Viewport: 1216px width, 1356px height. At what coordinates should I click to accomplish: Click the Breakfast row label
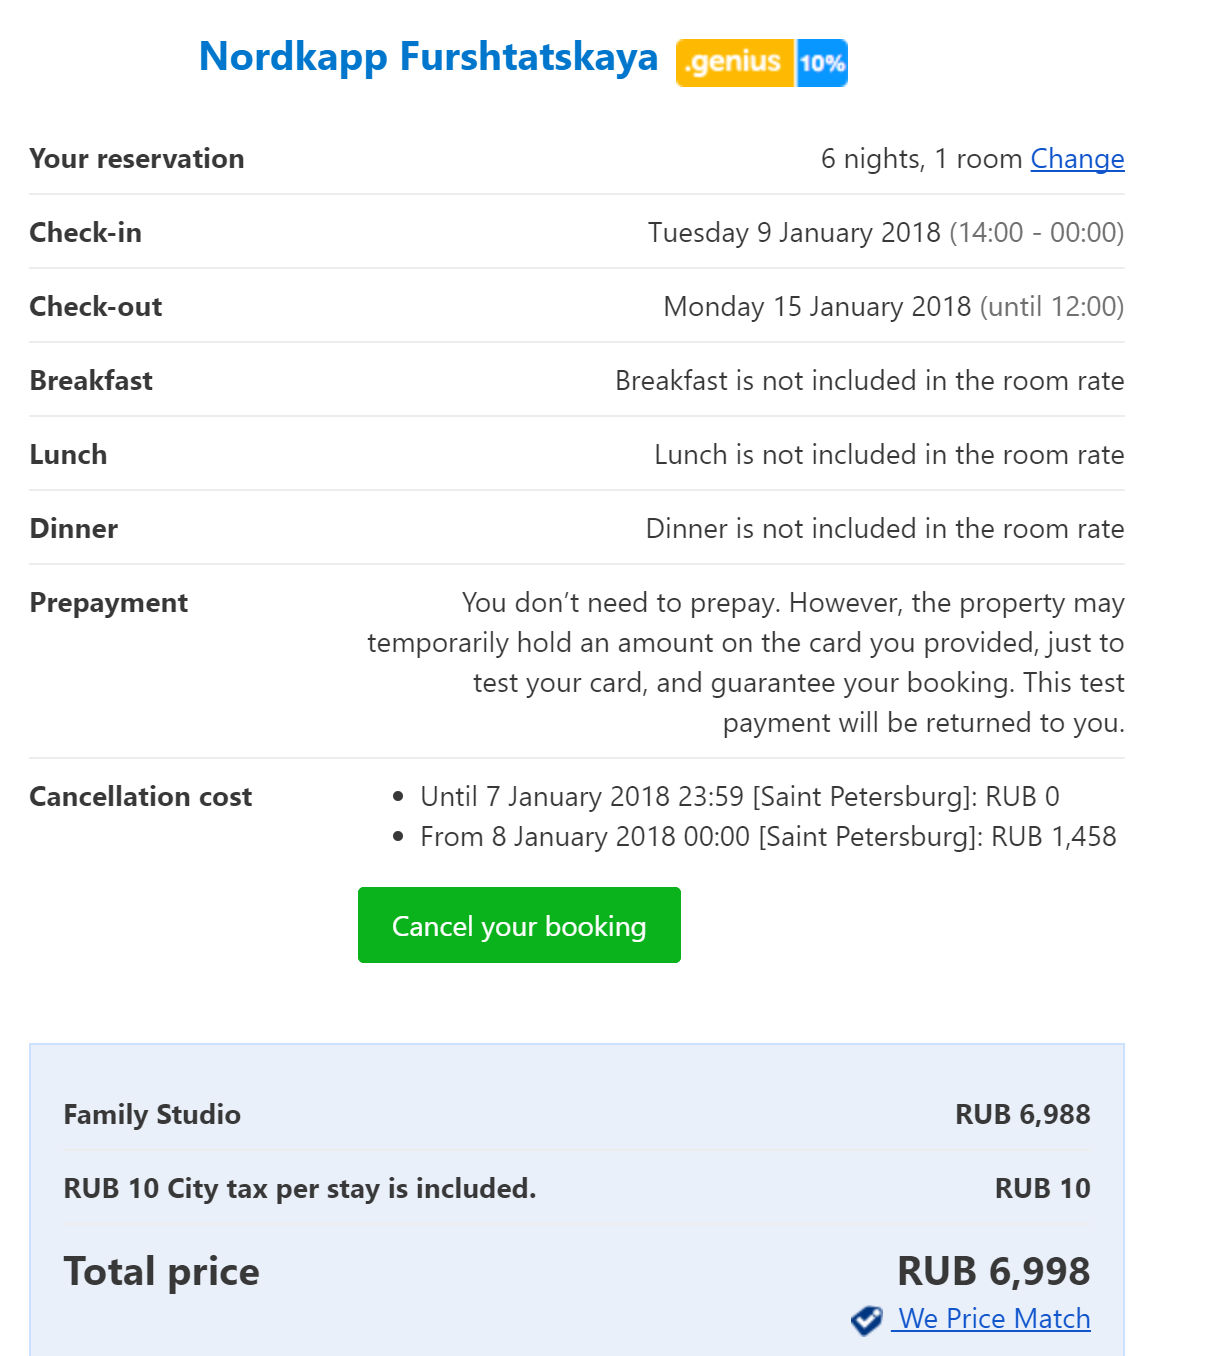pyautogui.click(x=91, y=380)
